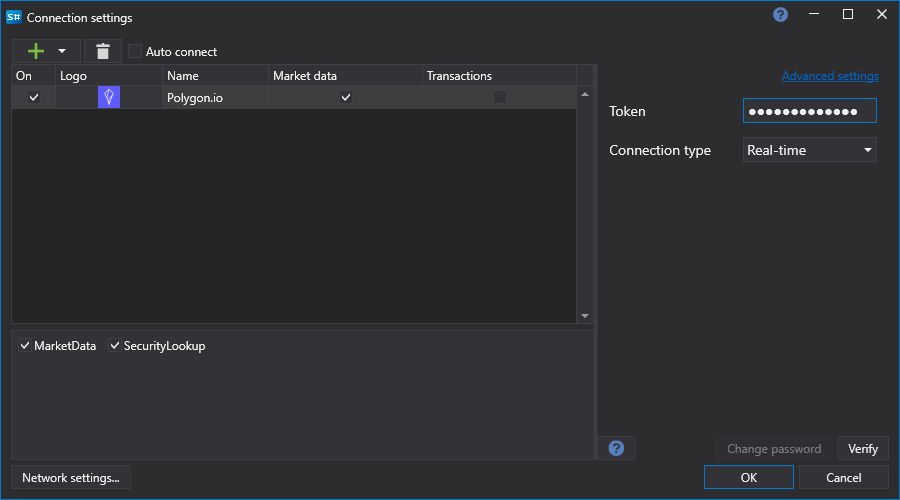Sort by Market data column header

(345, 76)
